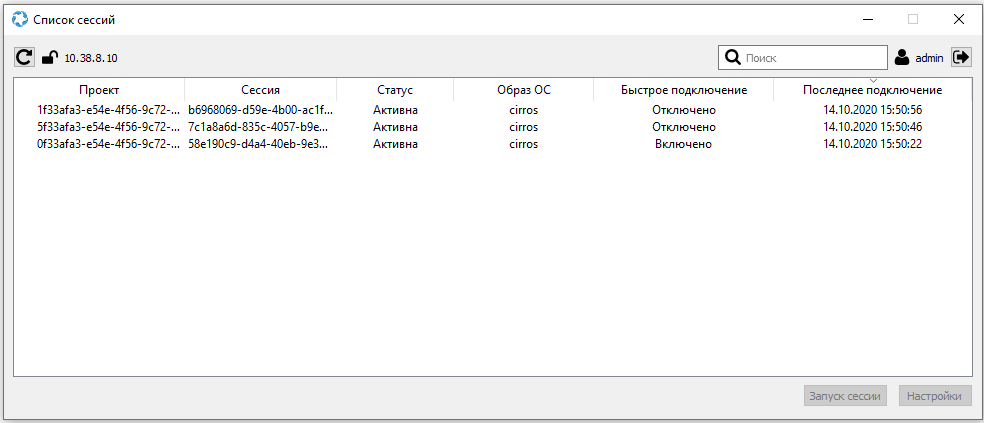This screenshot has width=984, height=423.
Task: Sort by the 'Проект' column header
Action: pos(99,90)
